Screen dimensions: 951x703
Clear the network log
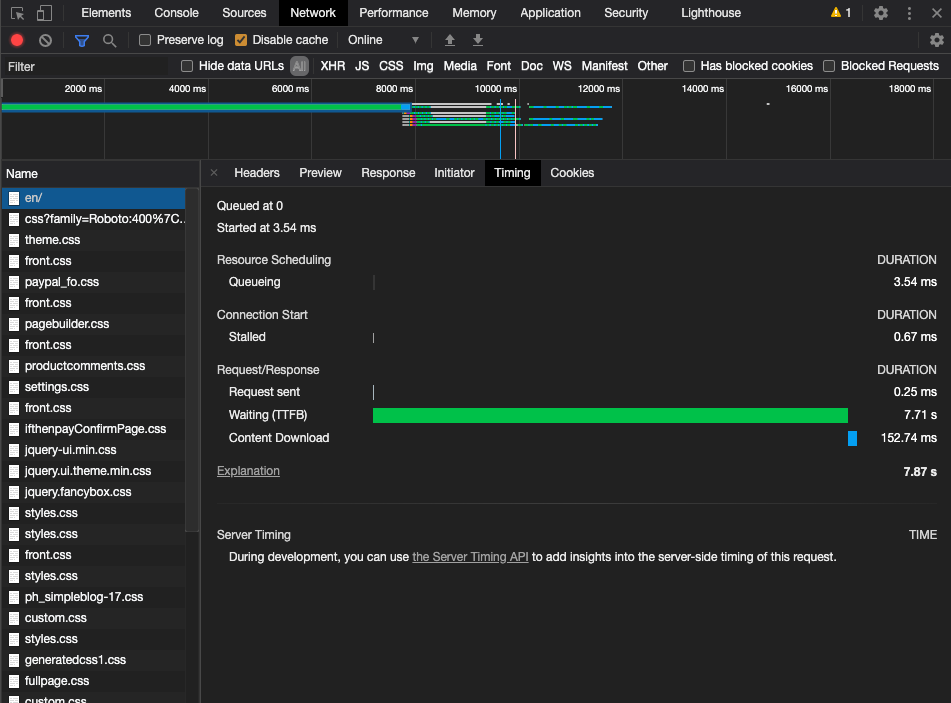[45, 40]
